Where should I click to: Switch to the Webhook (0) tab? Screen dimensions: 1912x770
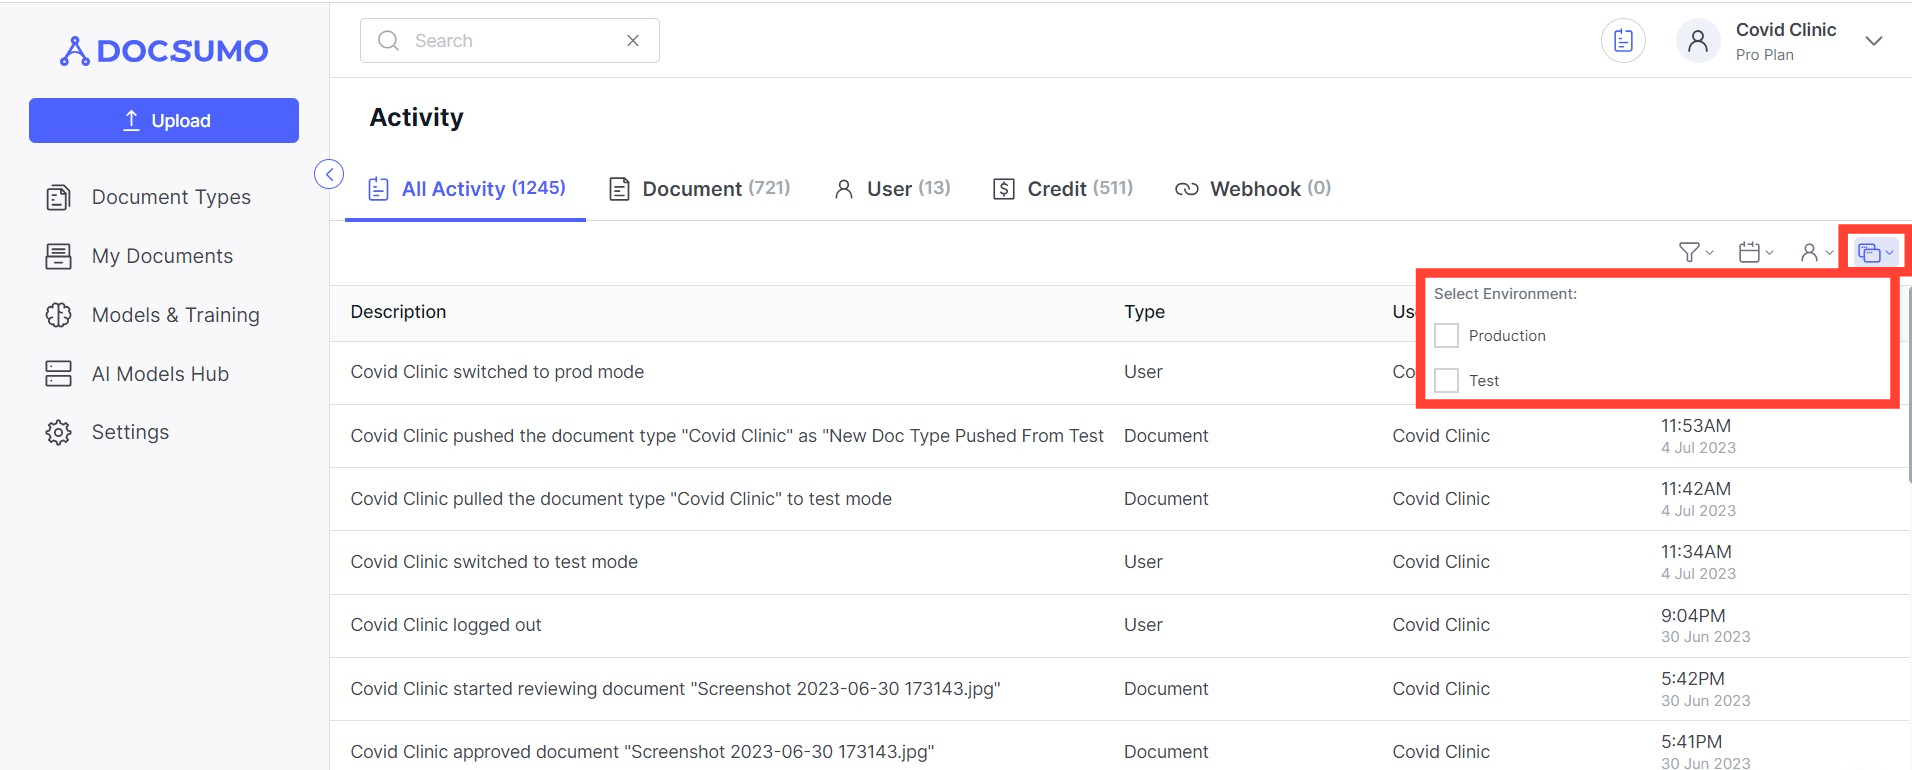(x=1253, y=188)
